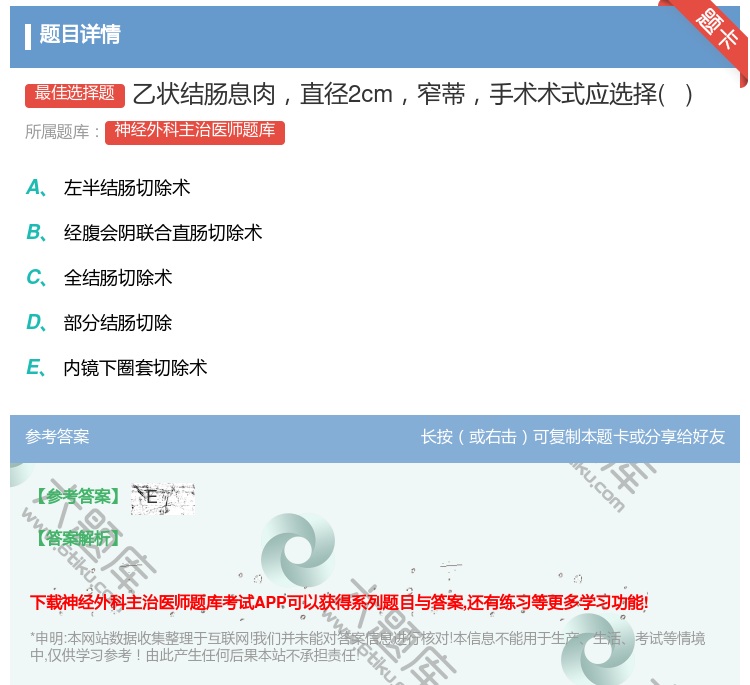750x685 pixels.
Task: Choose option B 经腹会阴联合直肠切除术
Action: (x=163, y=233)
